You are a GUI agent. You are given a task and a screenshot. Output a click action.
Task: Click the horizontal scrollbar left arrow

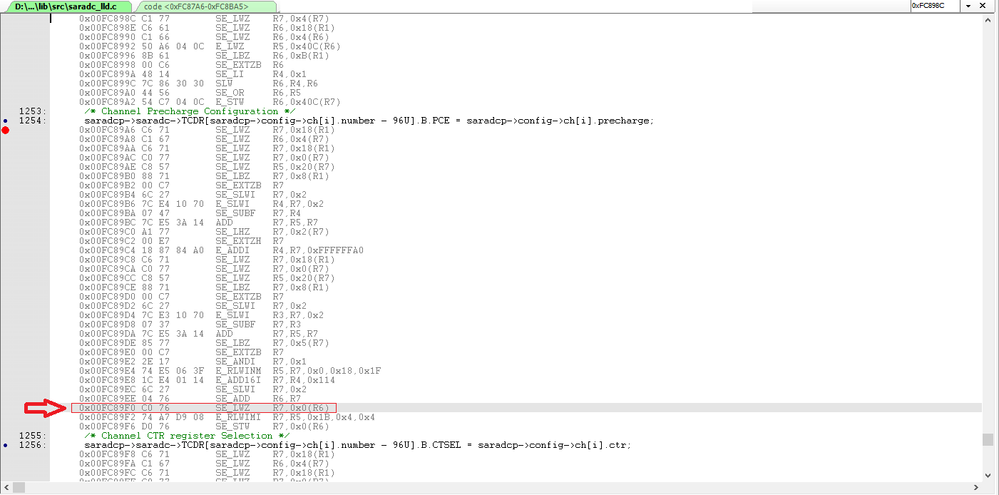6,487
